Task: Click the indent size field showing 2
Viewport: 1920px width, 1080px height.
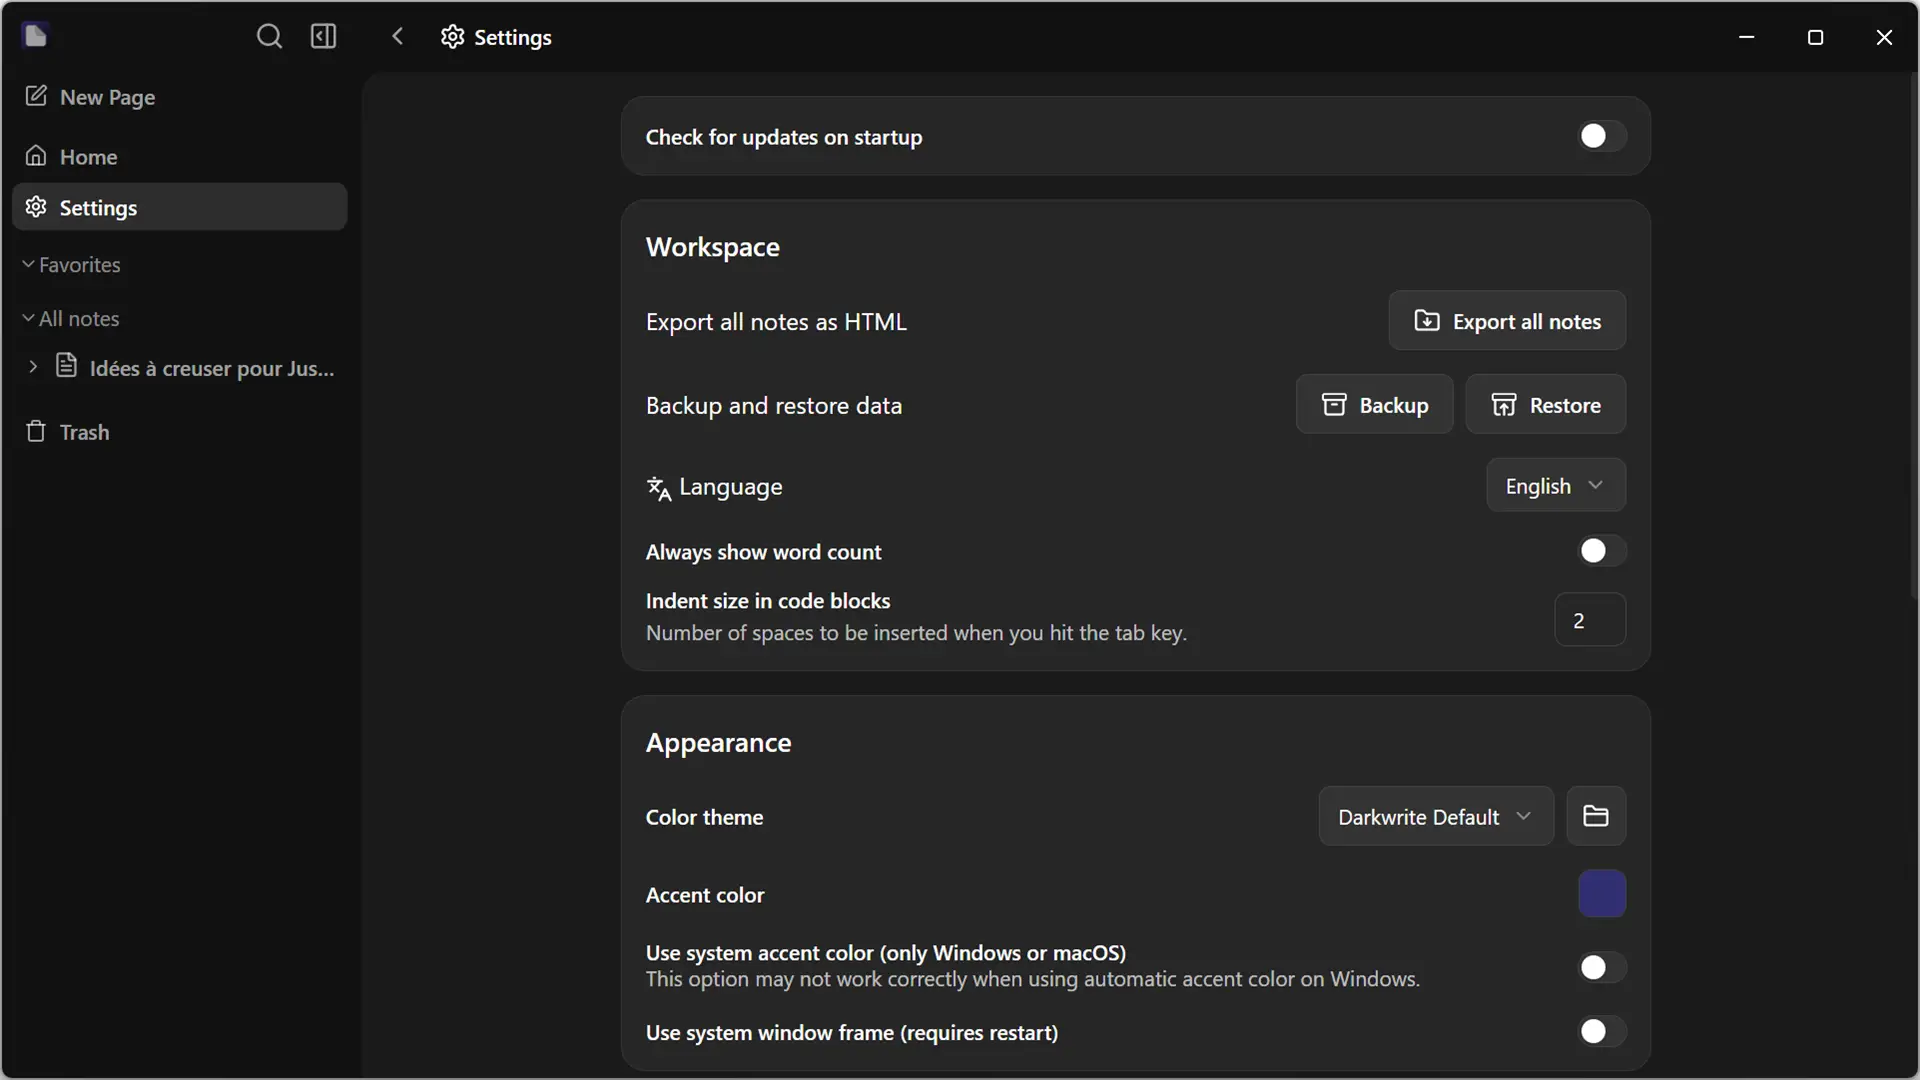Action: [1590, 620]
